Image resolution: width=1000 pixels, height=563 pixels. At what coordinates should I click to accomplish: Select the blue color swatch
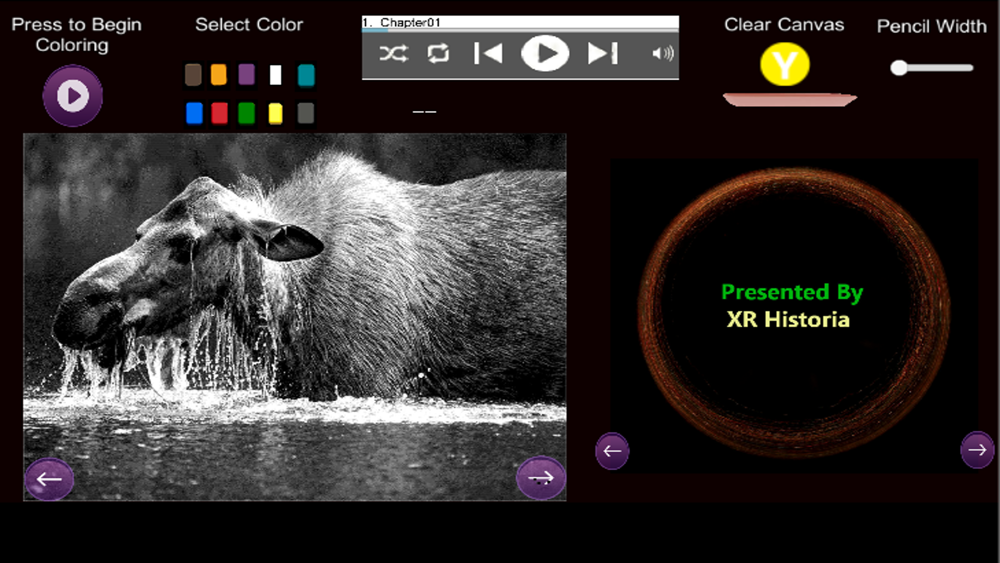tap(194, 113)
